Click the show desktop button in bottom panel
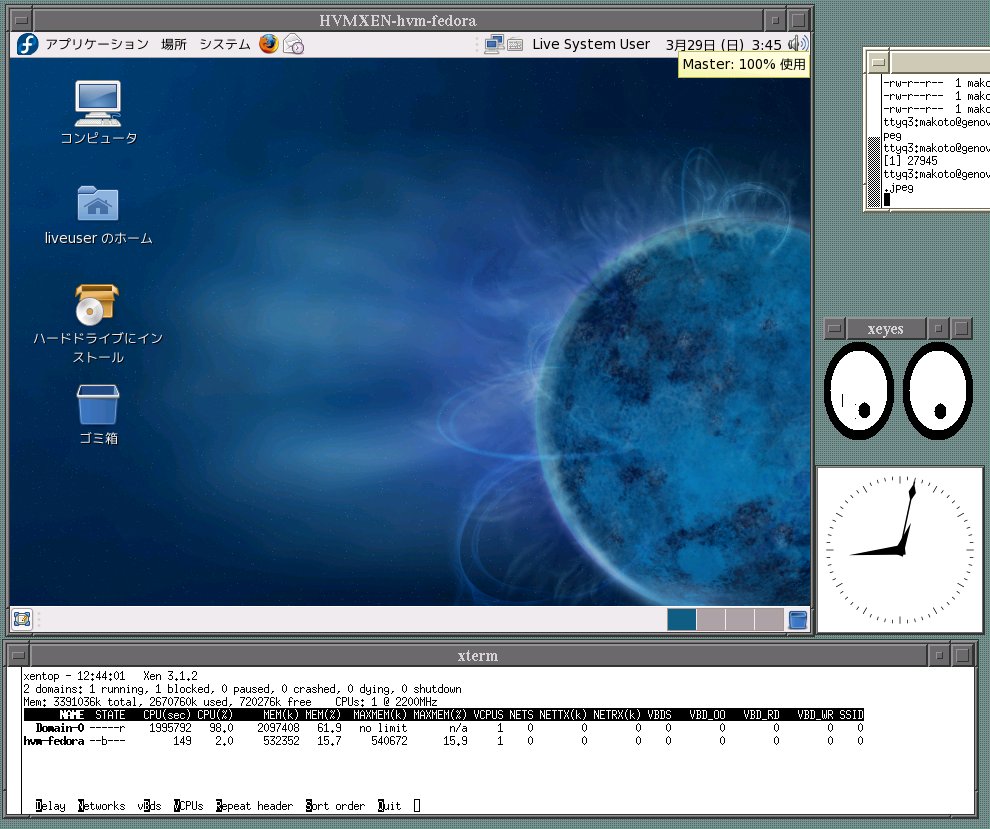This screenshot has width=990, height=829. [x=22, y=619]
